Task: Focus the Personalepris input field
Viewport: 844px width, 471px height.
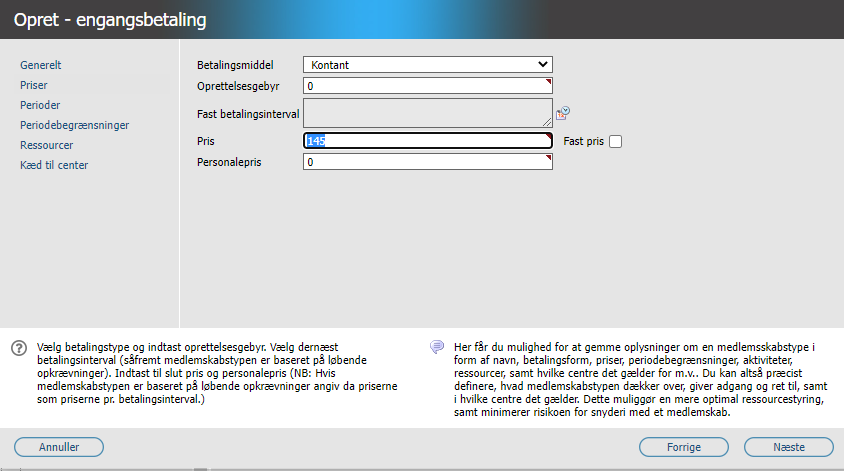Action: point(428,162)
